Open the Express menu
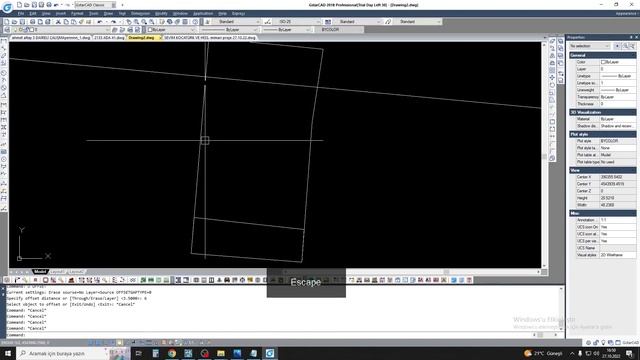The height and width of the screenshot is (360, 640). (238, 13)
